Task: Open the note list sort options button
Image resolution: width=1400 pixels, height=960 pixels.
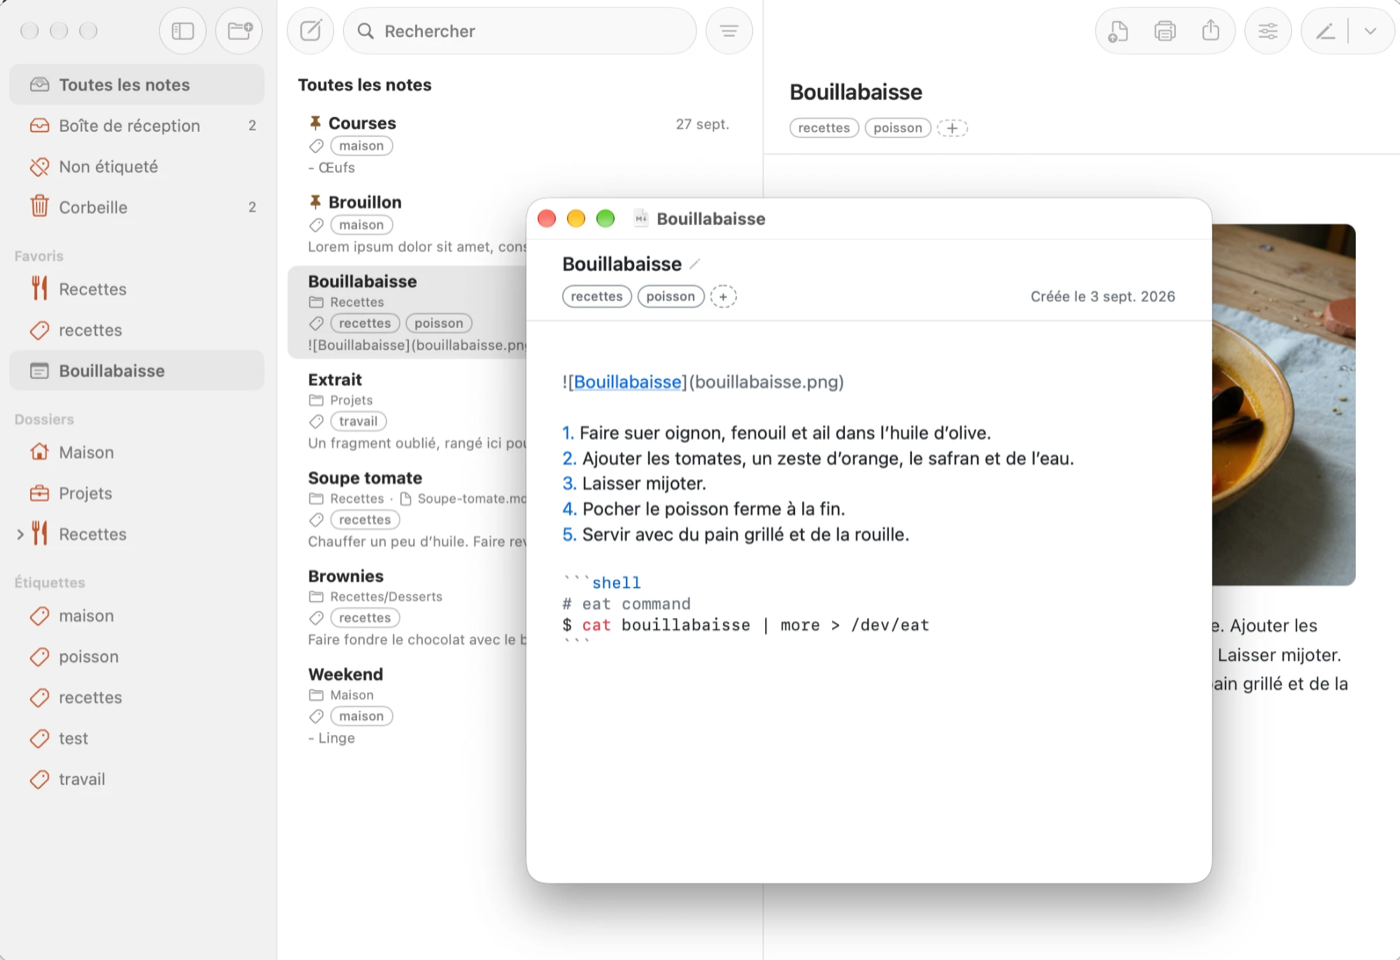Action: [729, 31]
